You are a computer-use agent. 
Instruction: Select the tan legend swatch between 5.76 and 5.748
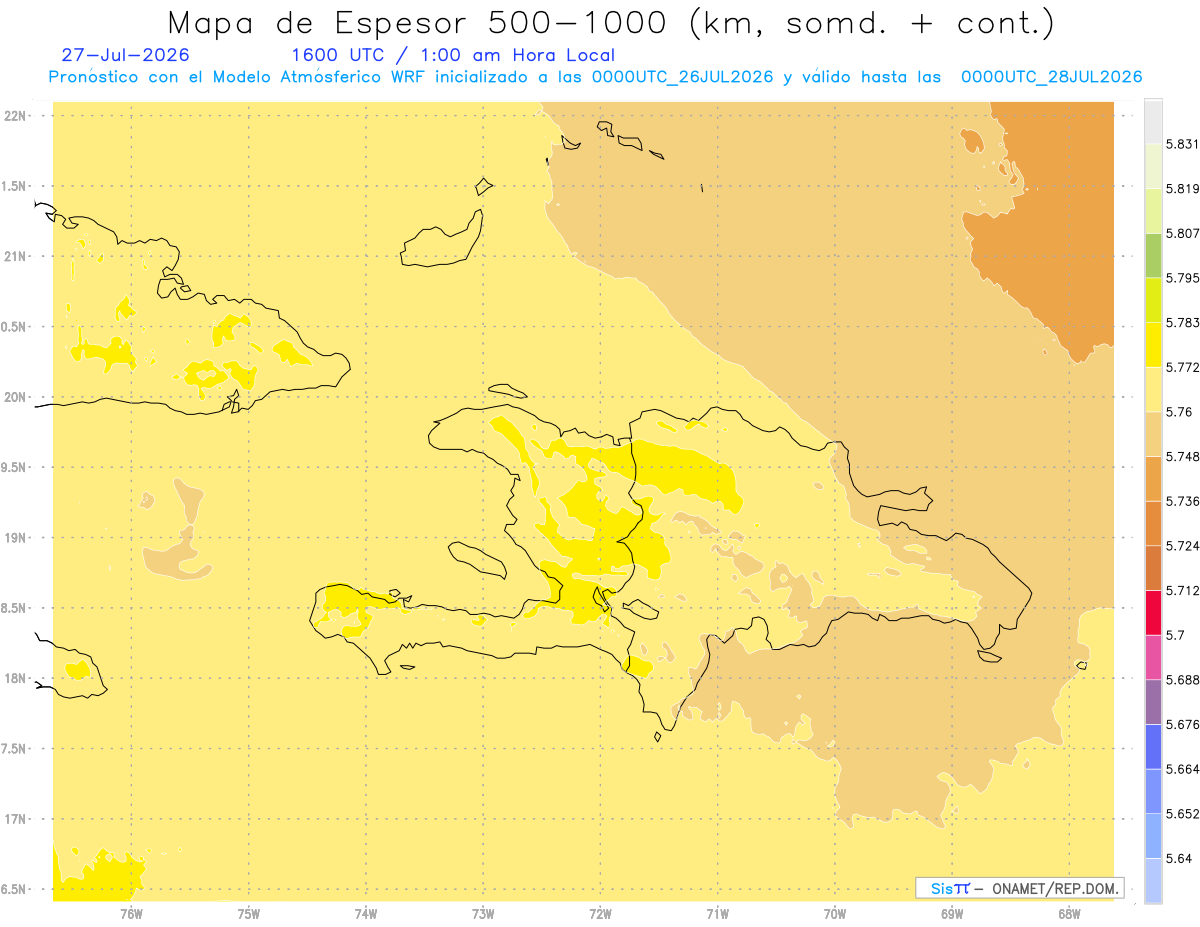tap(1153, 434)
